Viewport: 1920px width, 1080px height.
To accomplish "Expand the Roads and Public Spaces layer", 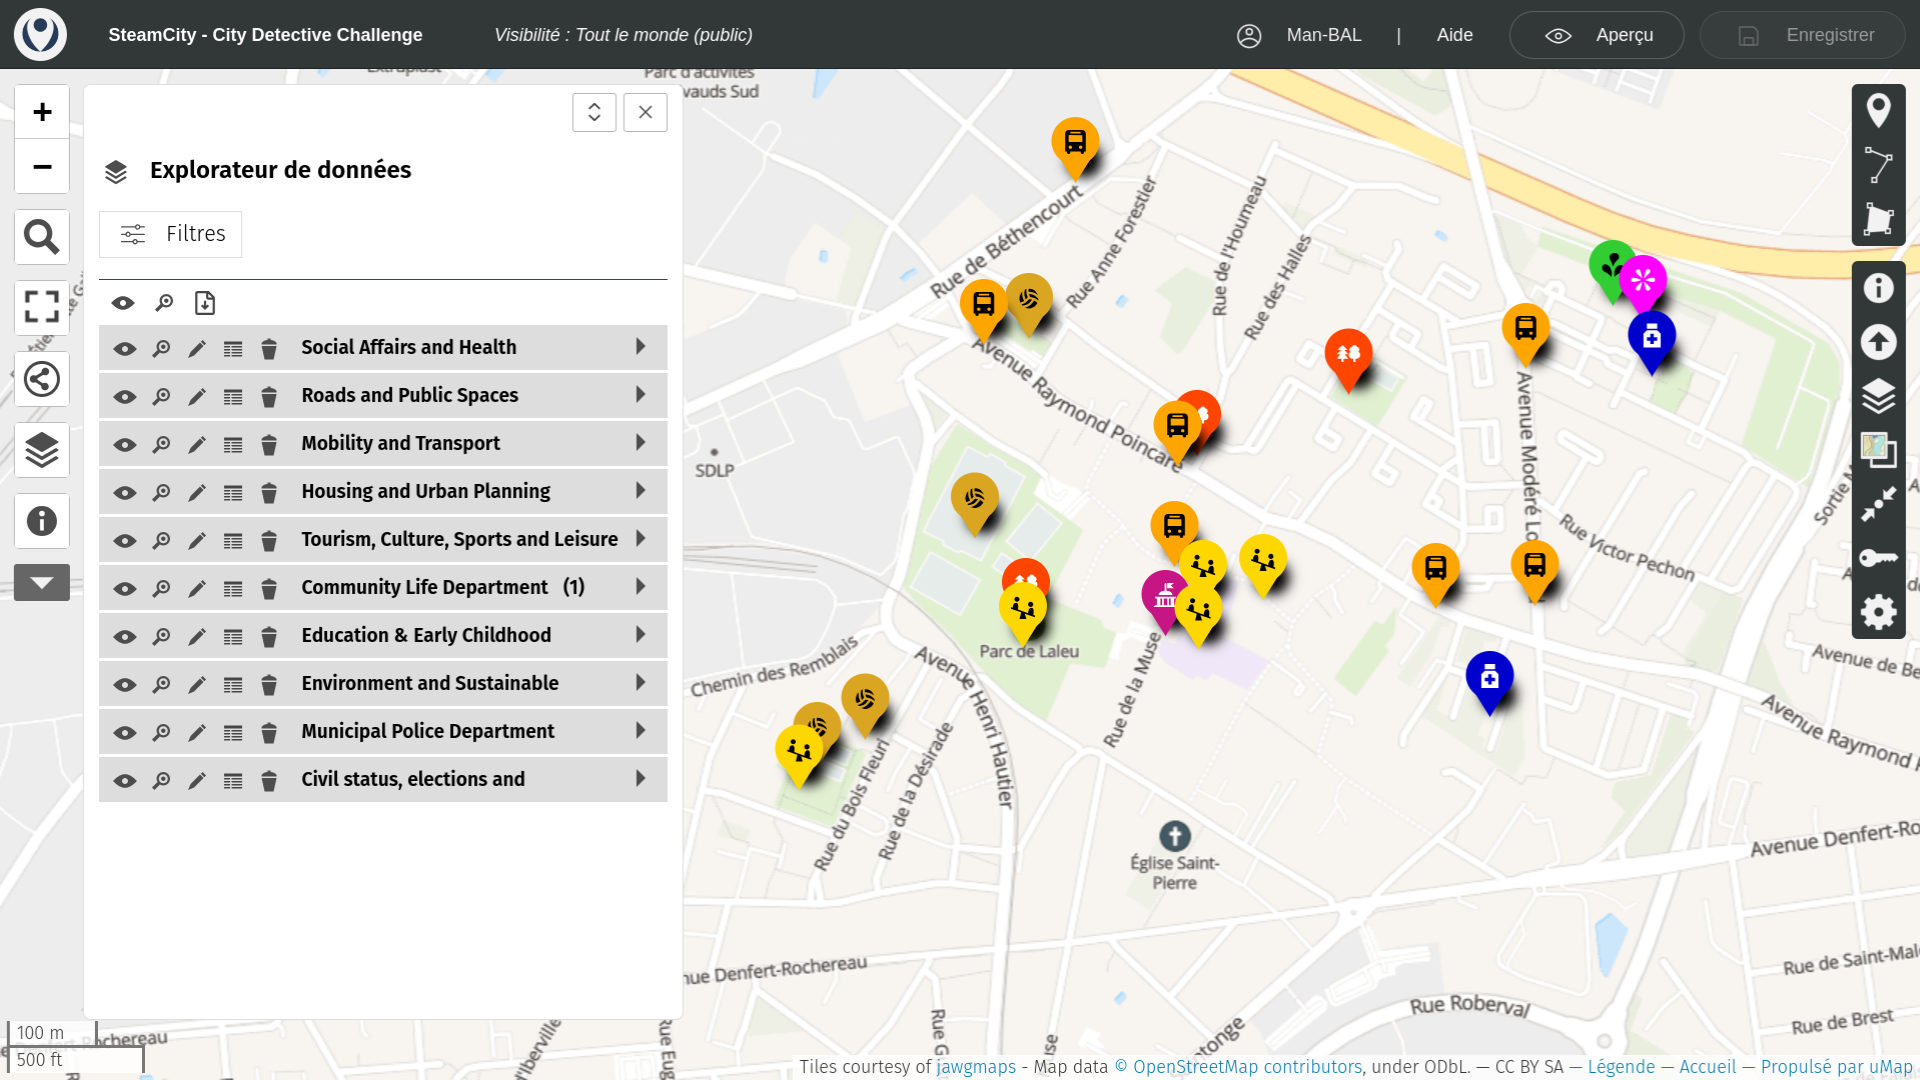I will pos(641,395).
